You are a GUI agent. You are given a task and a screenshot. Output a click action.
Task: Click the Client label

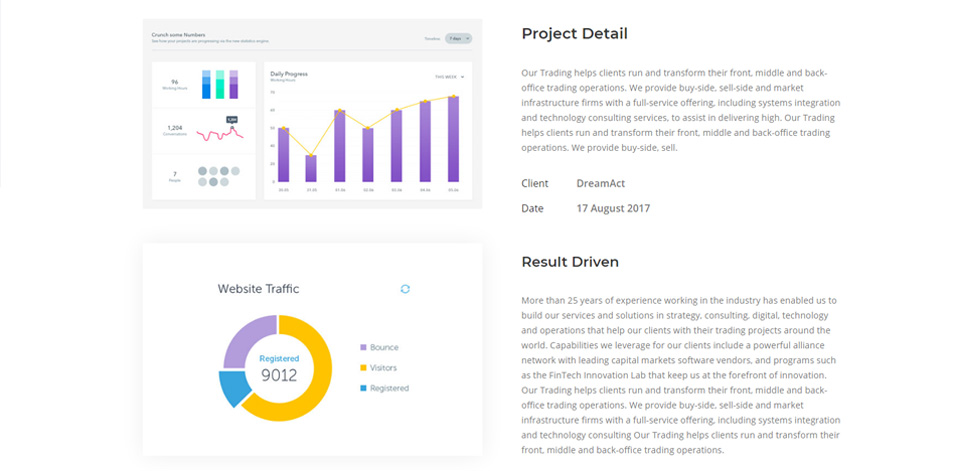coord(535,184)
